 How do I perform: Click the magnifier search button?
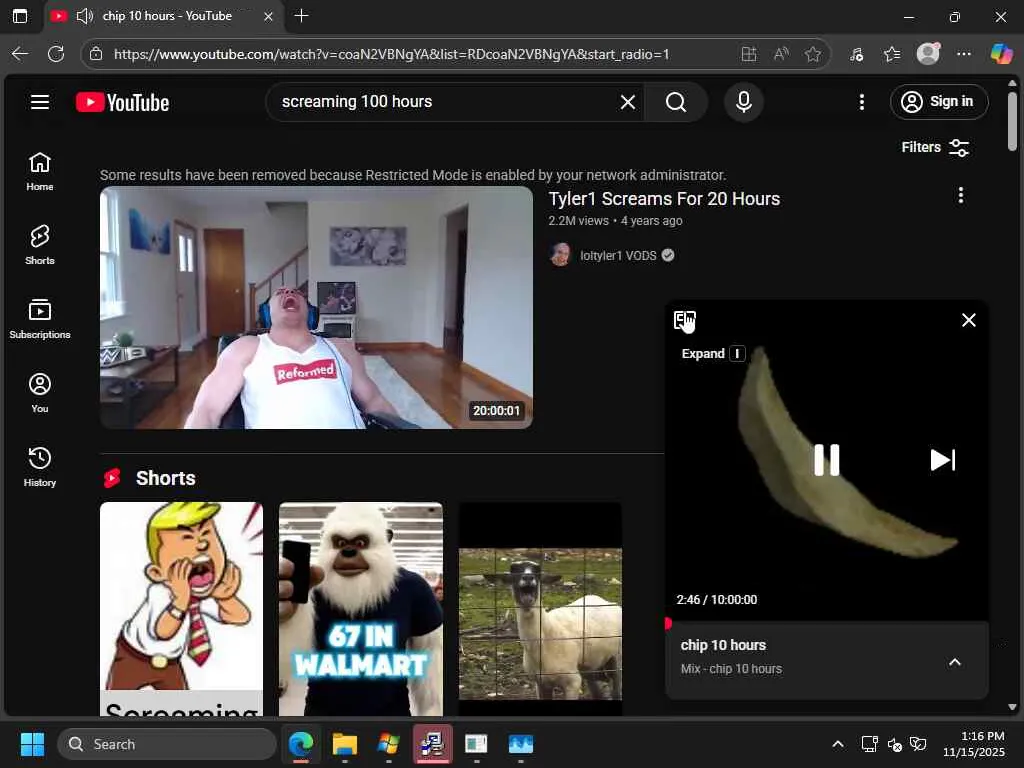coord(676,102)
